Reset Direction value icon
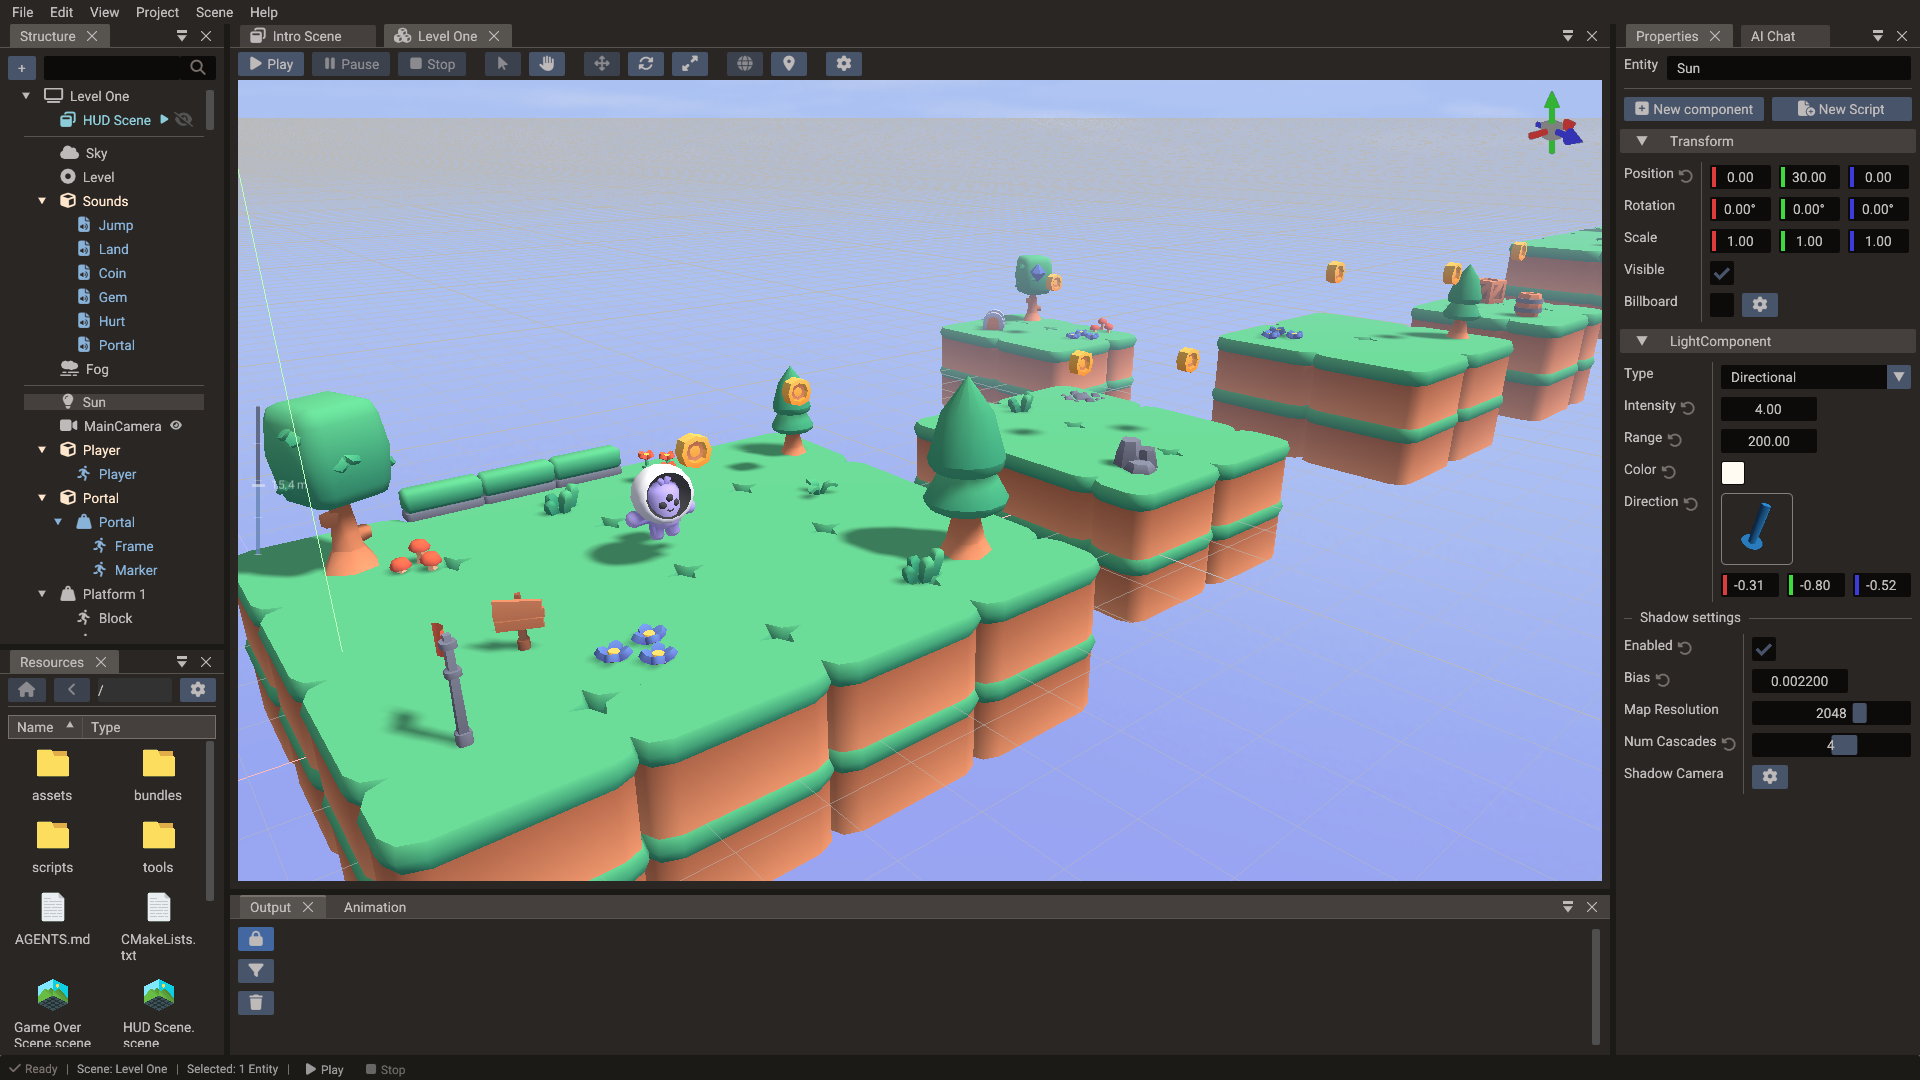The height and width of the screenshot is (1080, 1920). pyautogui.click(x=1691, y=504)
